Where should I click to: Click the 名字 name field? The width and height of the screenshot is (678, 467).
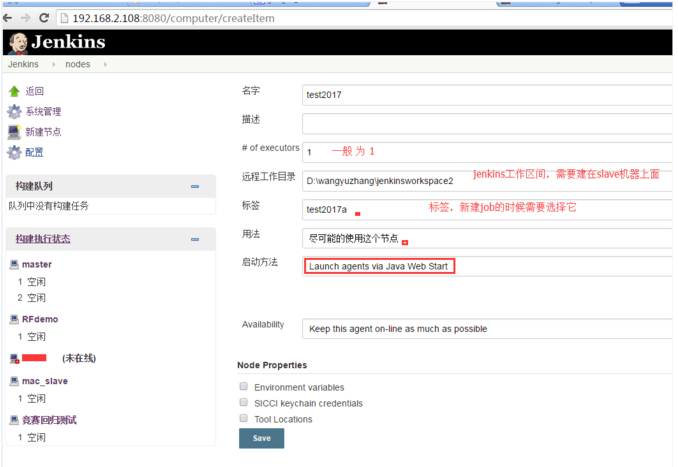point(487,95)
